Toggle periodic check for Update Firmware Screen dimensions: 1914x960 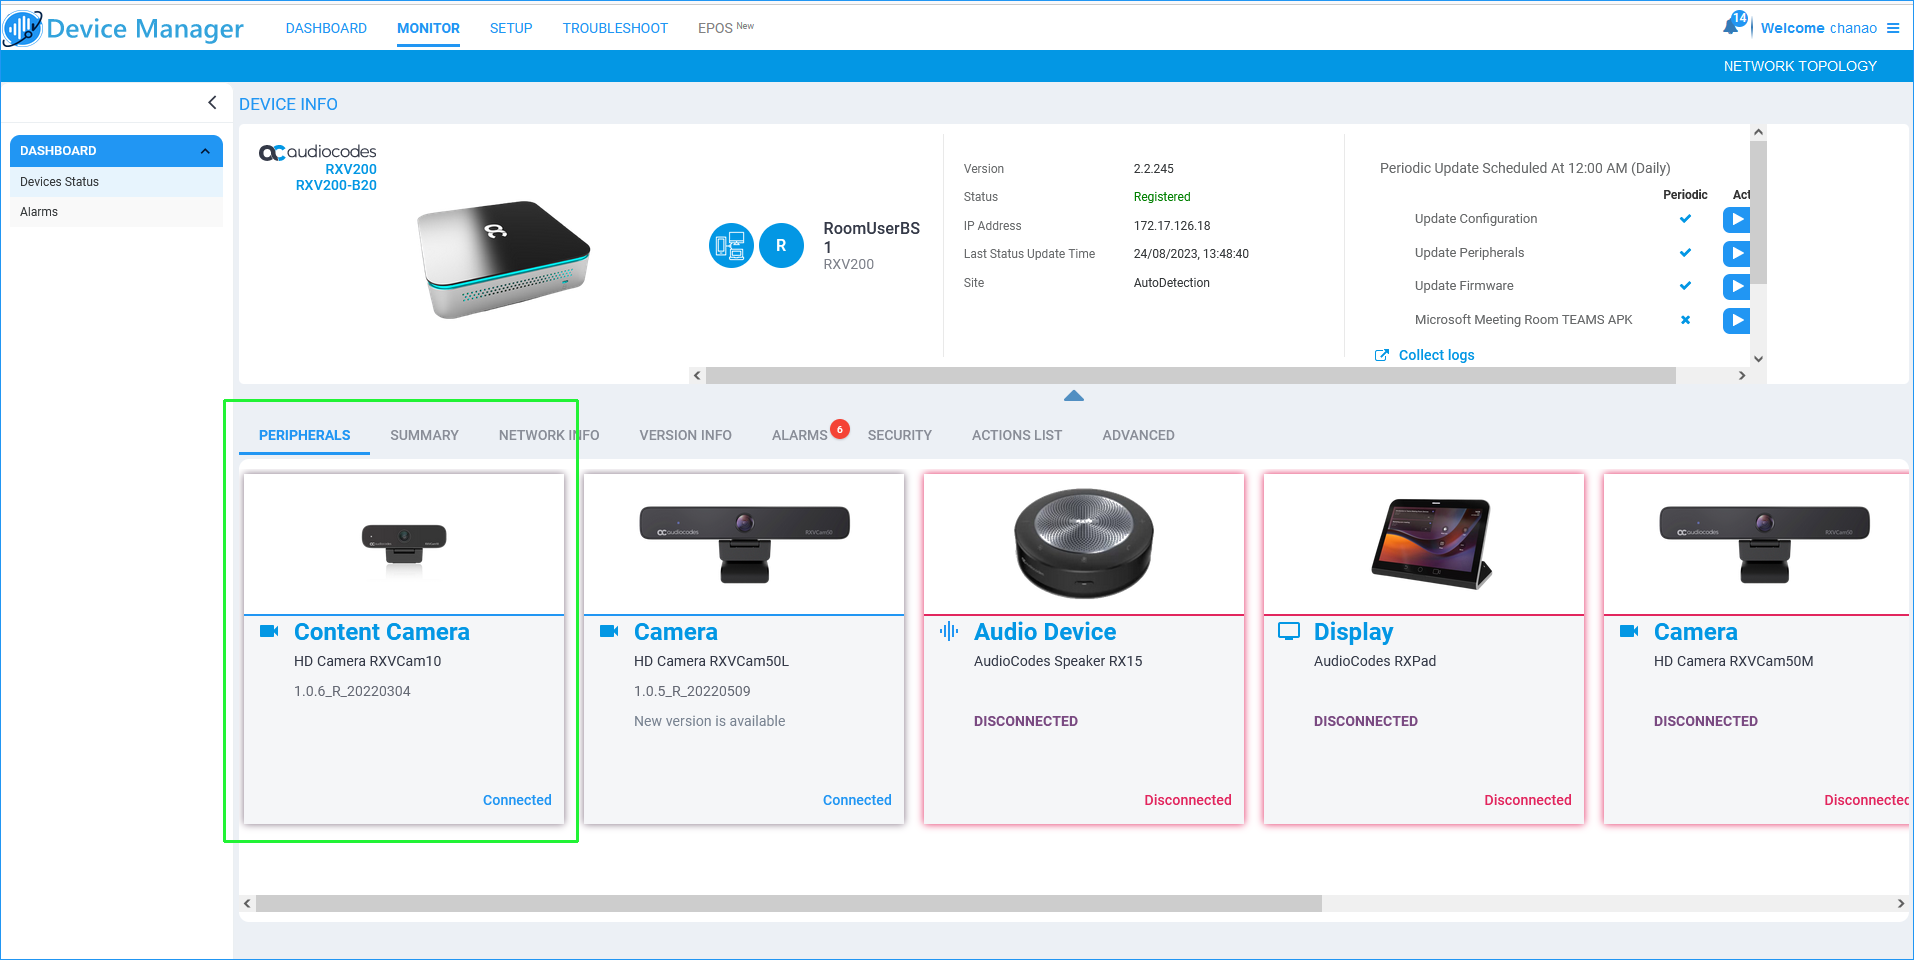pos(1685,286)
